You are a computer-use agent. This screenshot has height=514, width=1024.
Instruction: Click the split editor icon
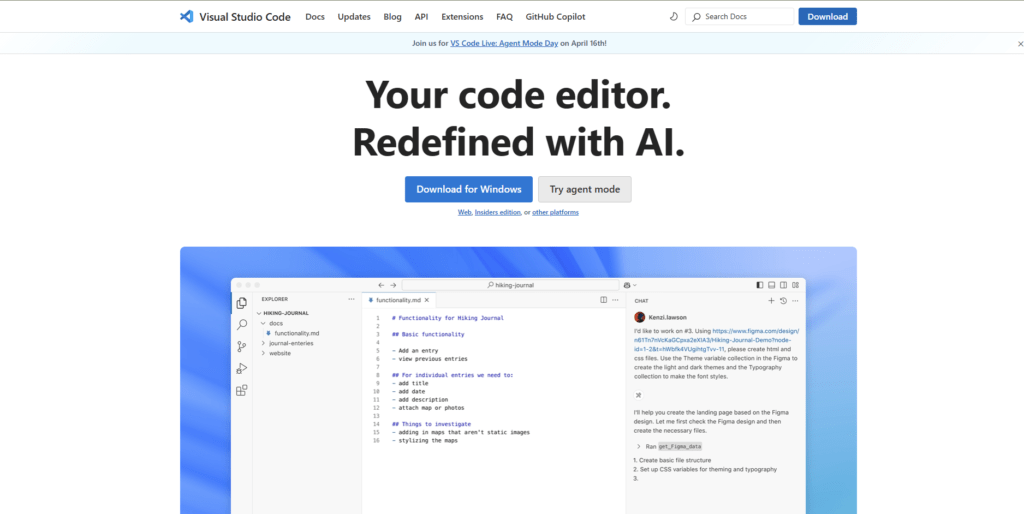603,299
